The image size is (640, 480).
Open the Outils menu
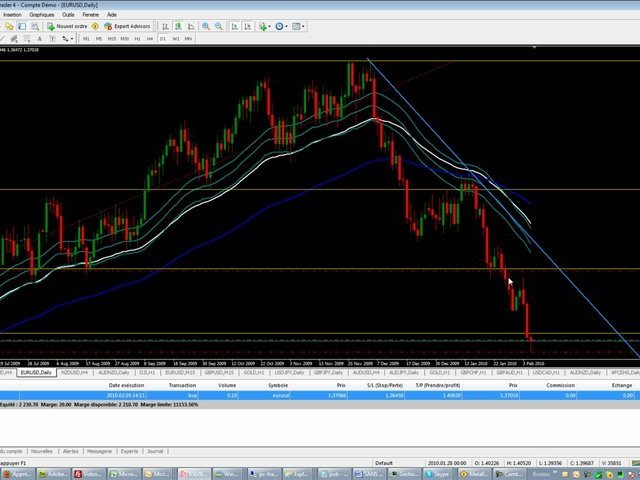click(68, 15)
